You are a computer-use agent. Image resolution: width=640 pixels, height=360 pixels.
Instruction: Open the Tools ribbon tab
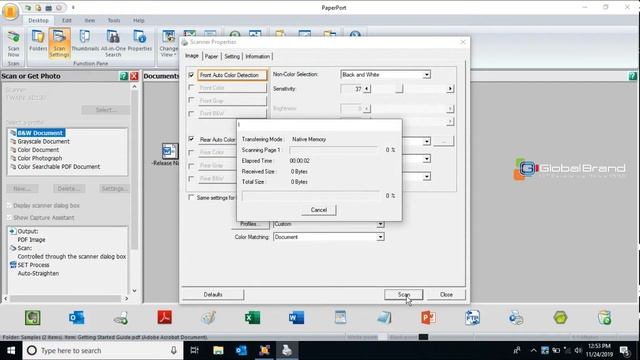pos(114,20)
